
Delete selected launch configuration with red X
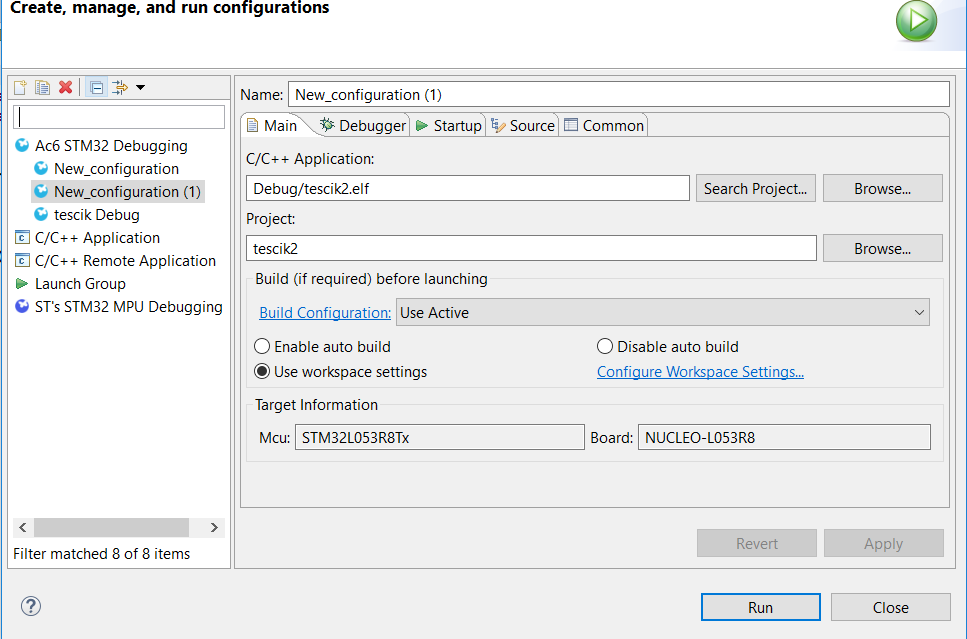(65, 88)
